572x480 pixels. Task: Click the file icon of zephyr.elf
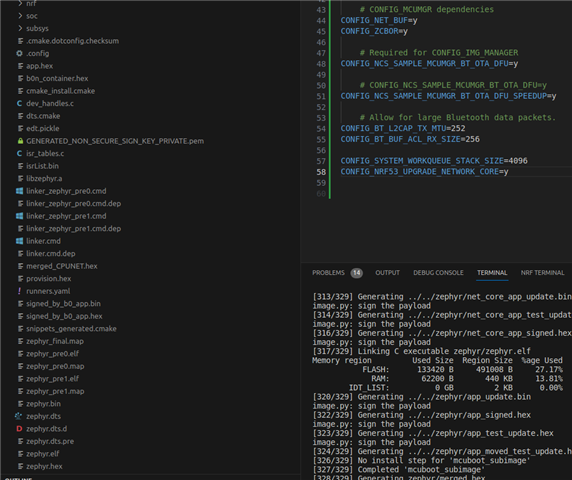(x=20, y=453)
